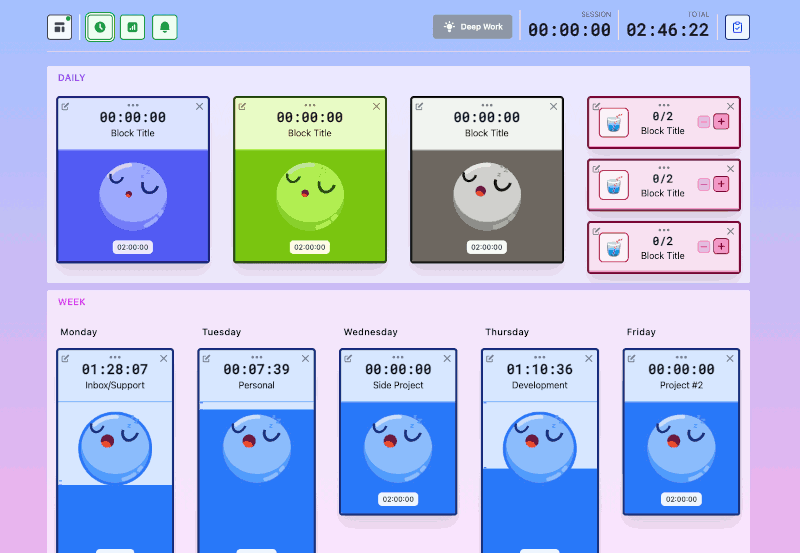The width and height of the screenshot is (800, 553).
Task: Start the Development block timer blob
Action: [x=539, y=446]
